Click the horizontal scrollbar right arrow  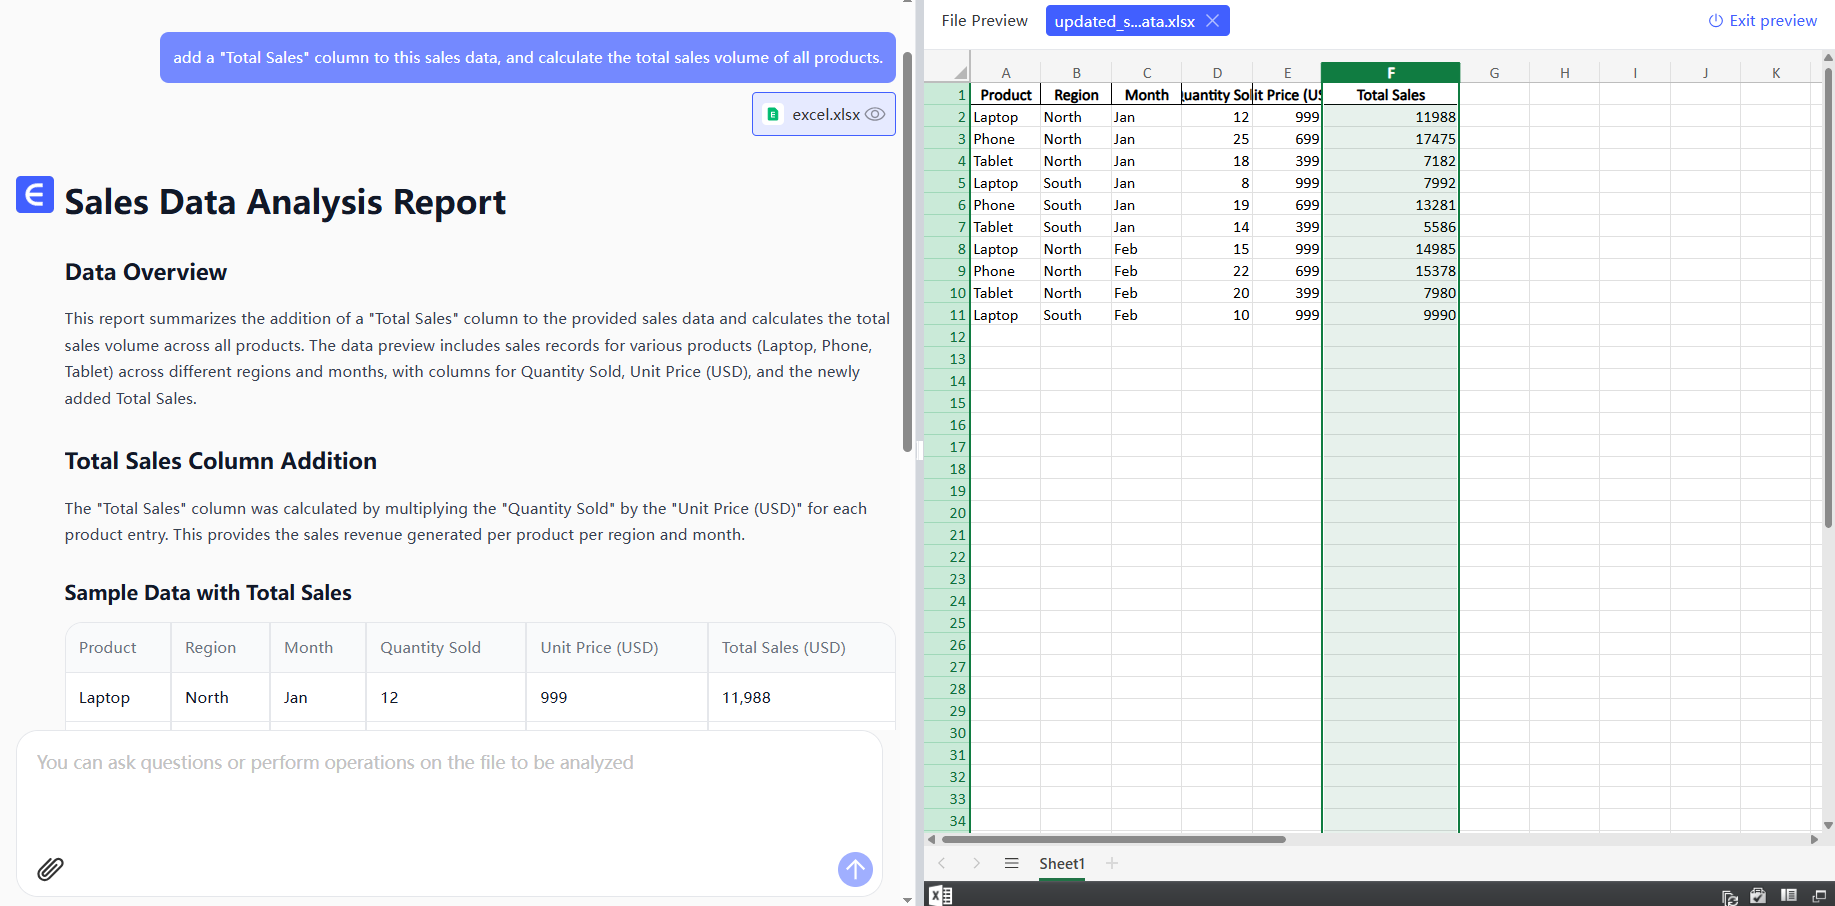point(1814,839)
